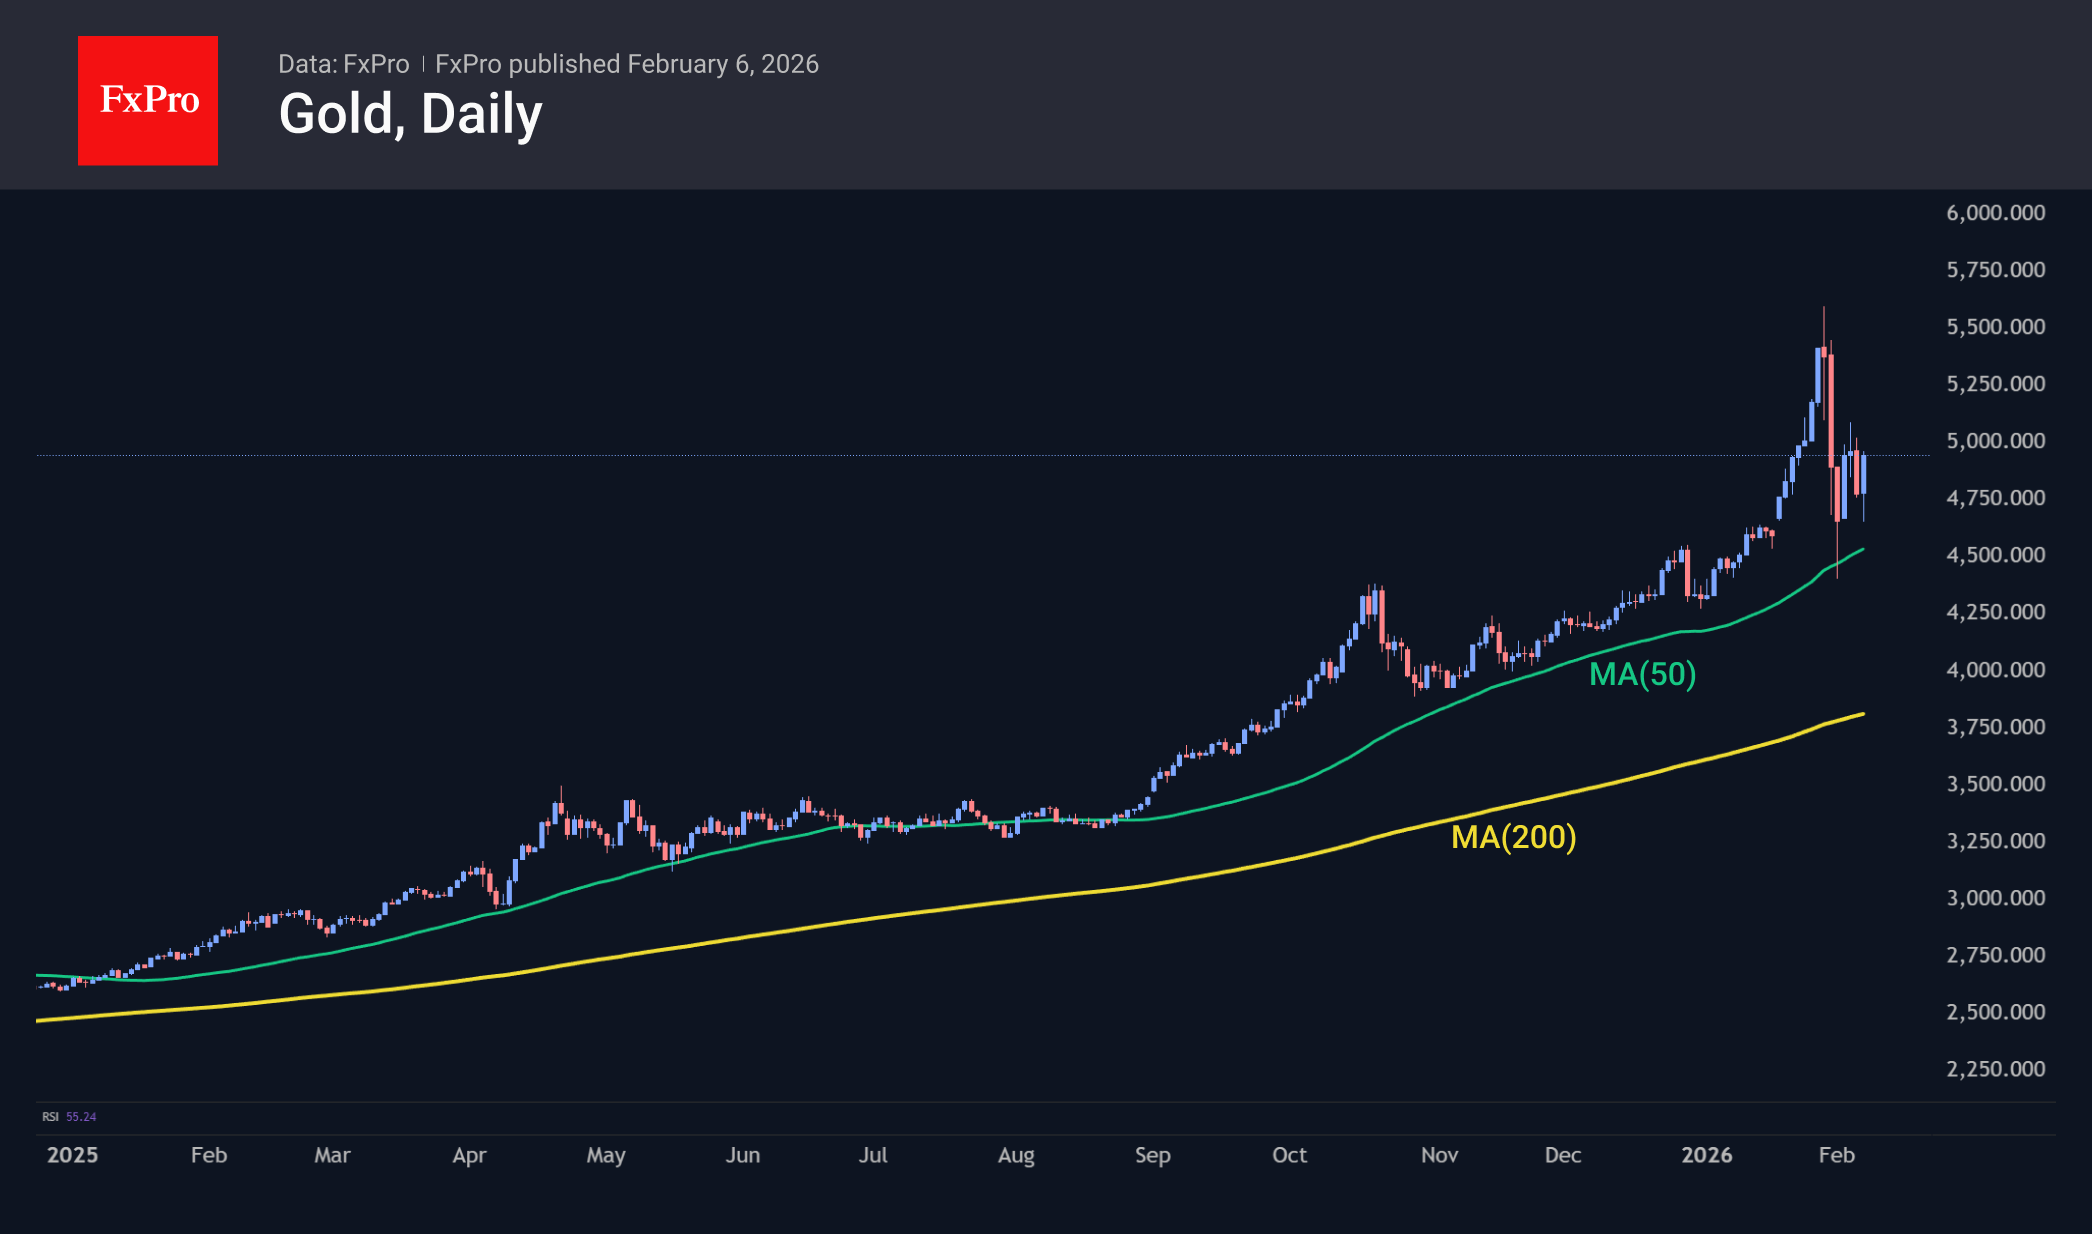Click the Apr label on time axis
The width and height of the screenshot is (2092, 1234).
click(469, 1155)
